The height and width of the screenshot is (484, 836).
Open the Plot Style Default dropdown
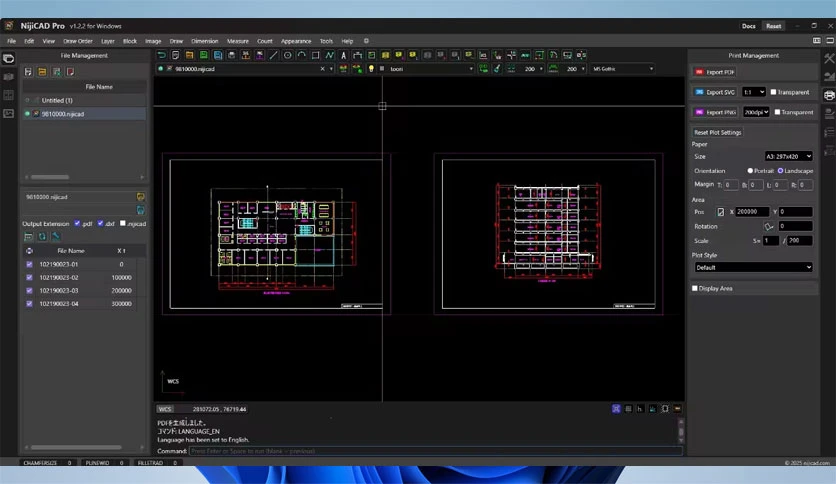click(x=753, y=268)
